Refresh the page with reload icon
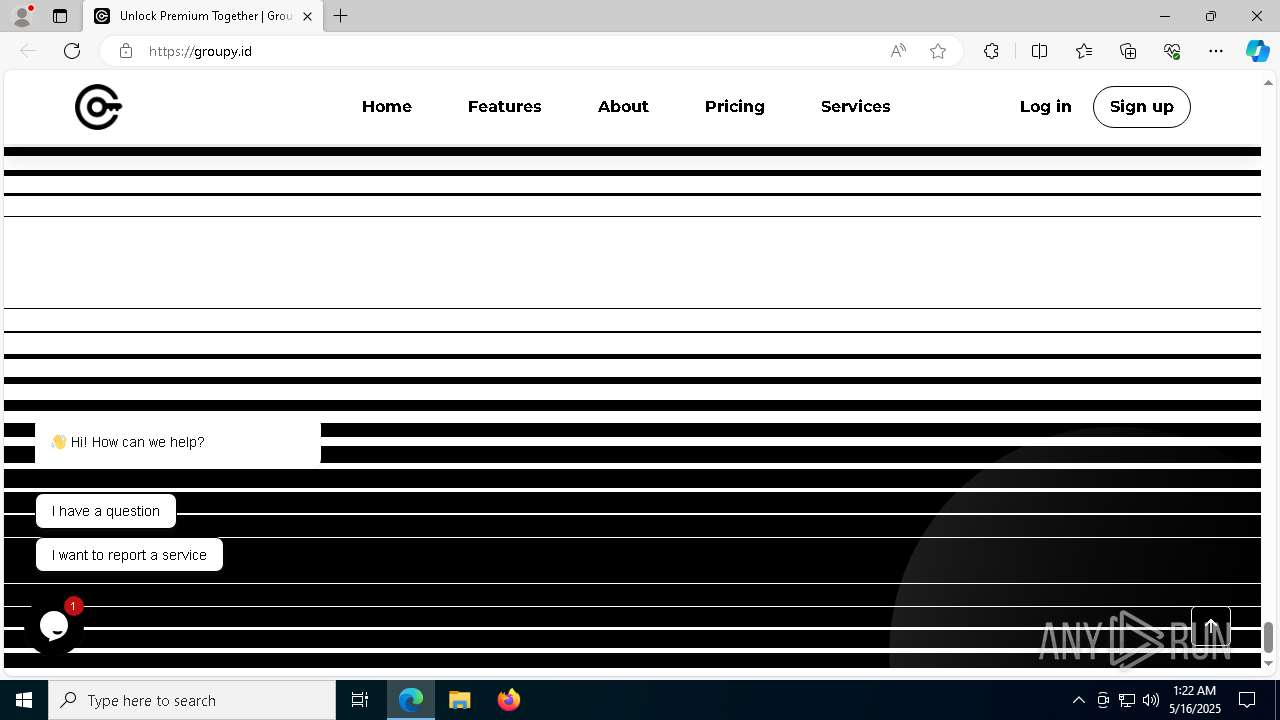1280x720 pixels. [x=72, y=51]
